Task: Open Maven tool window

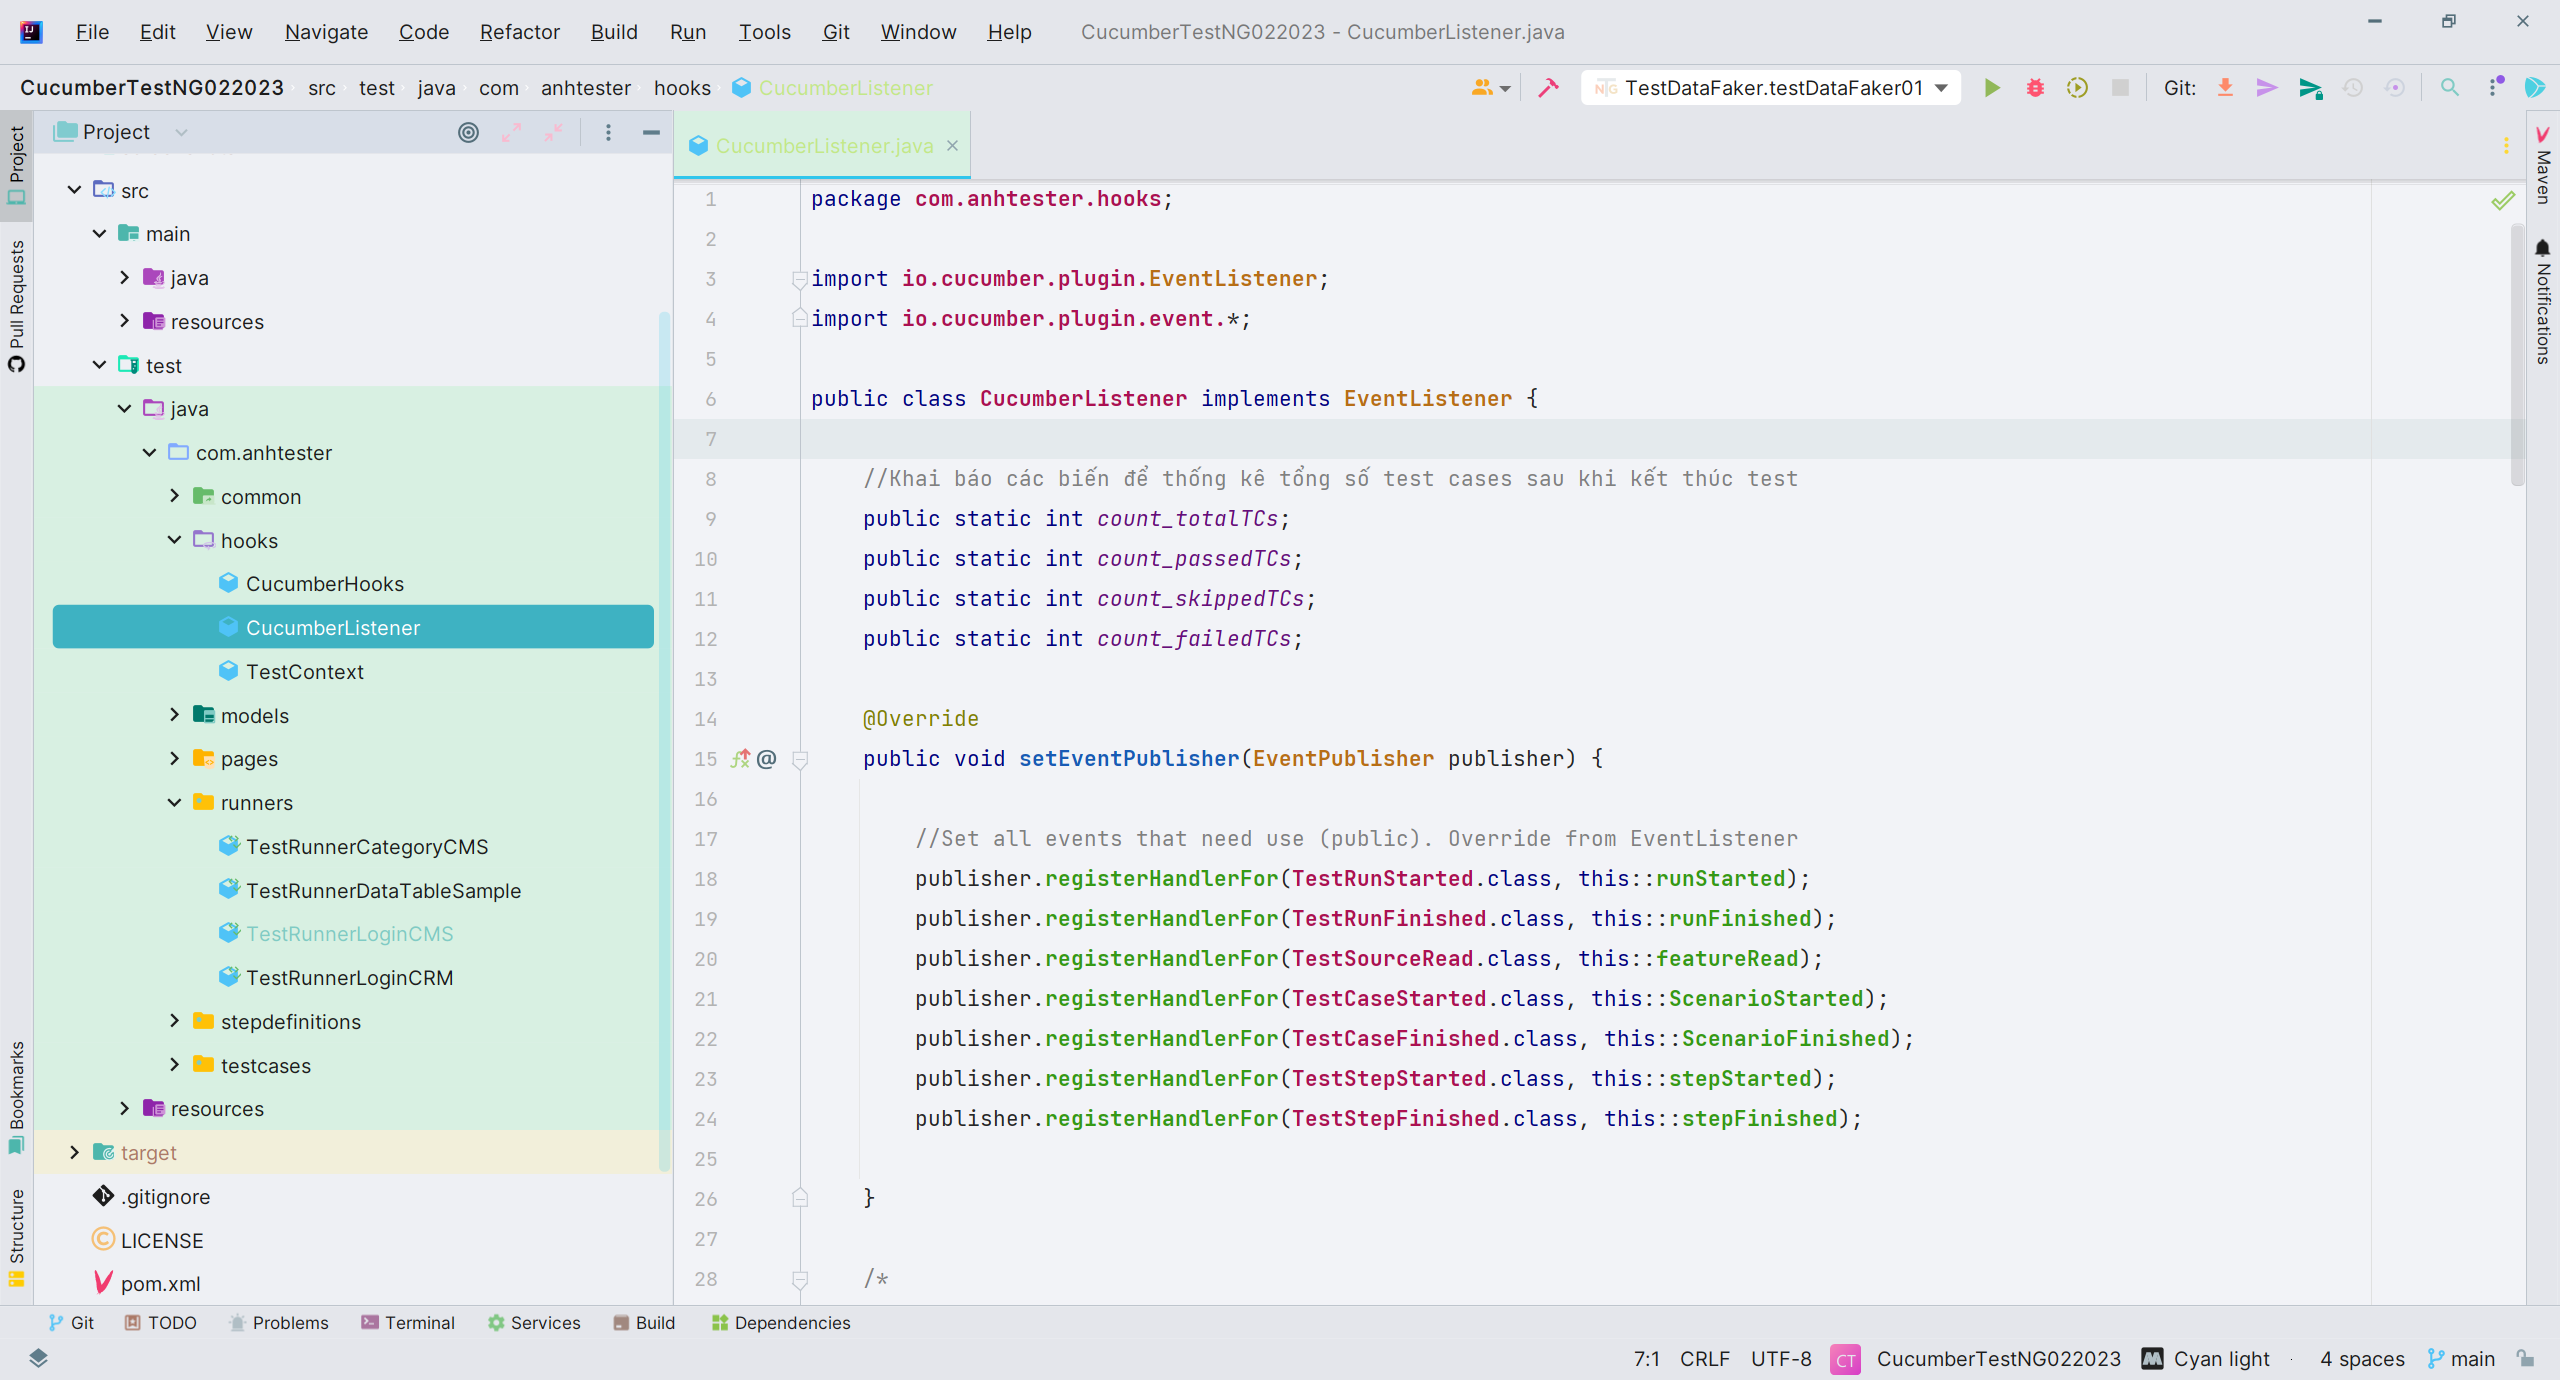Action: tap(2543, 165)
